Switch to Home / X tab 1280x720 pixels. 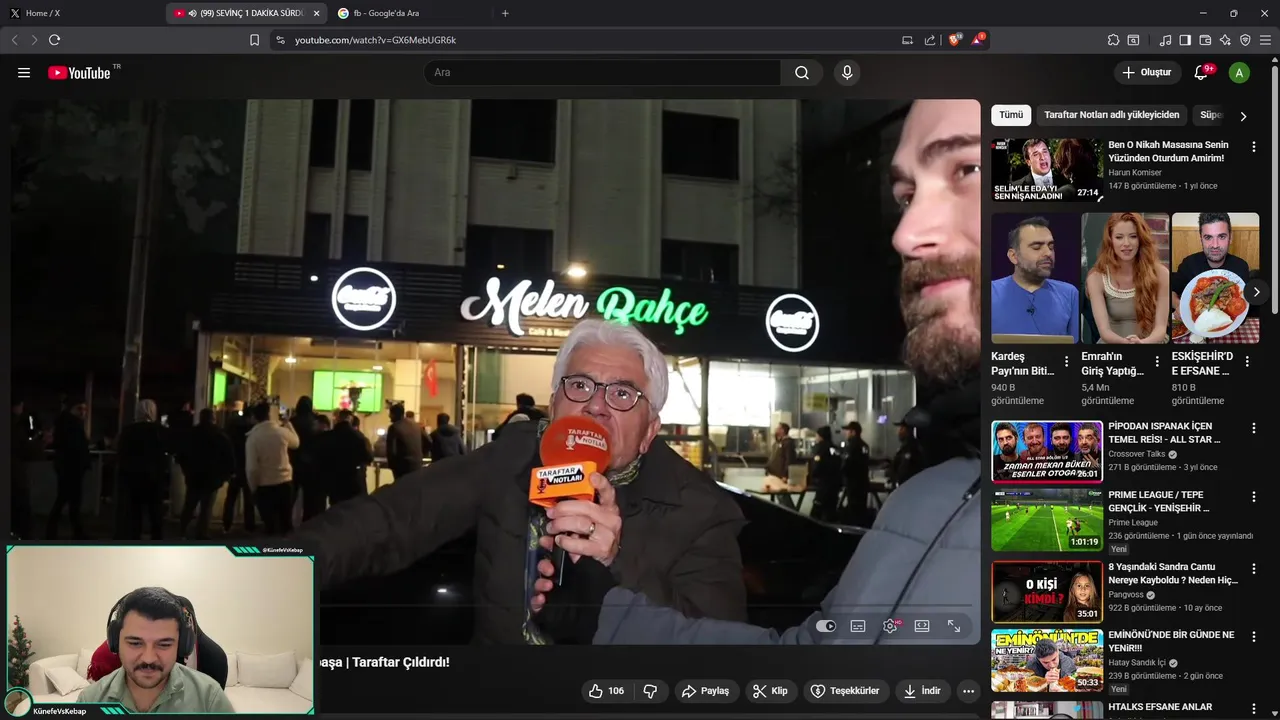pyautogui.click(x=82, y=13)
